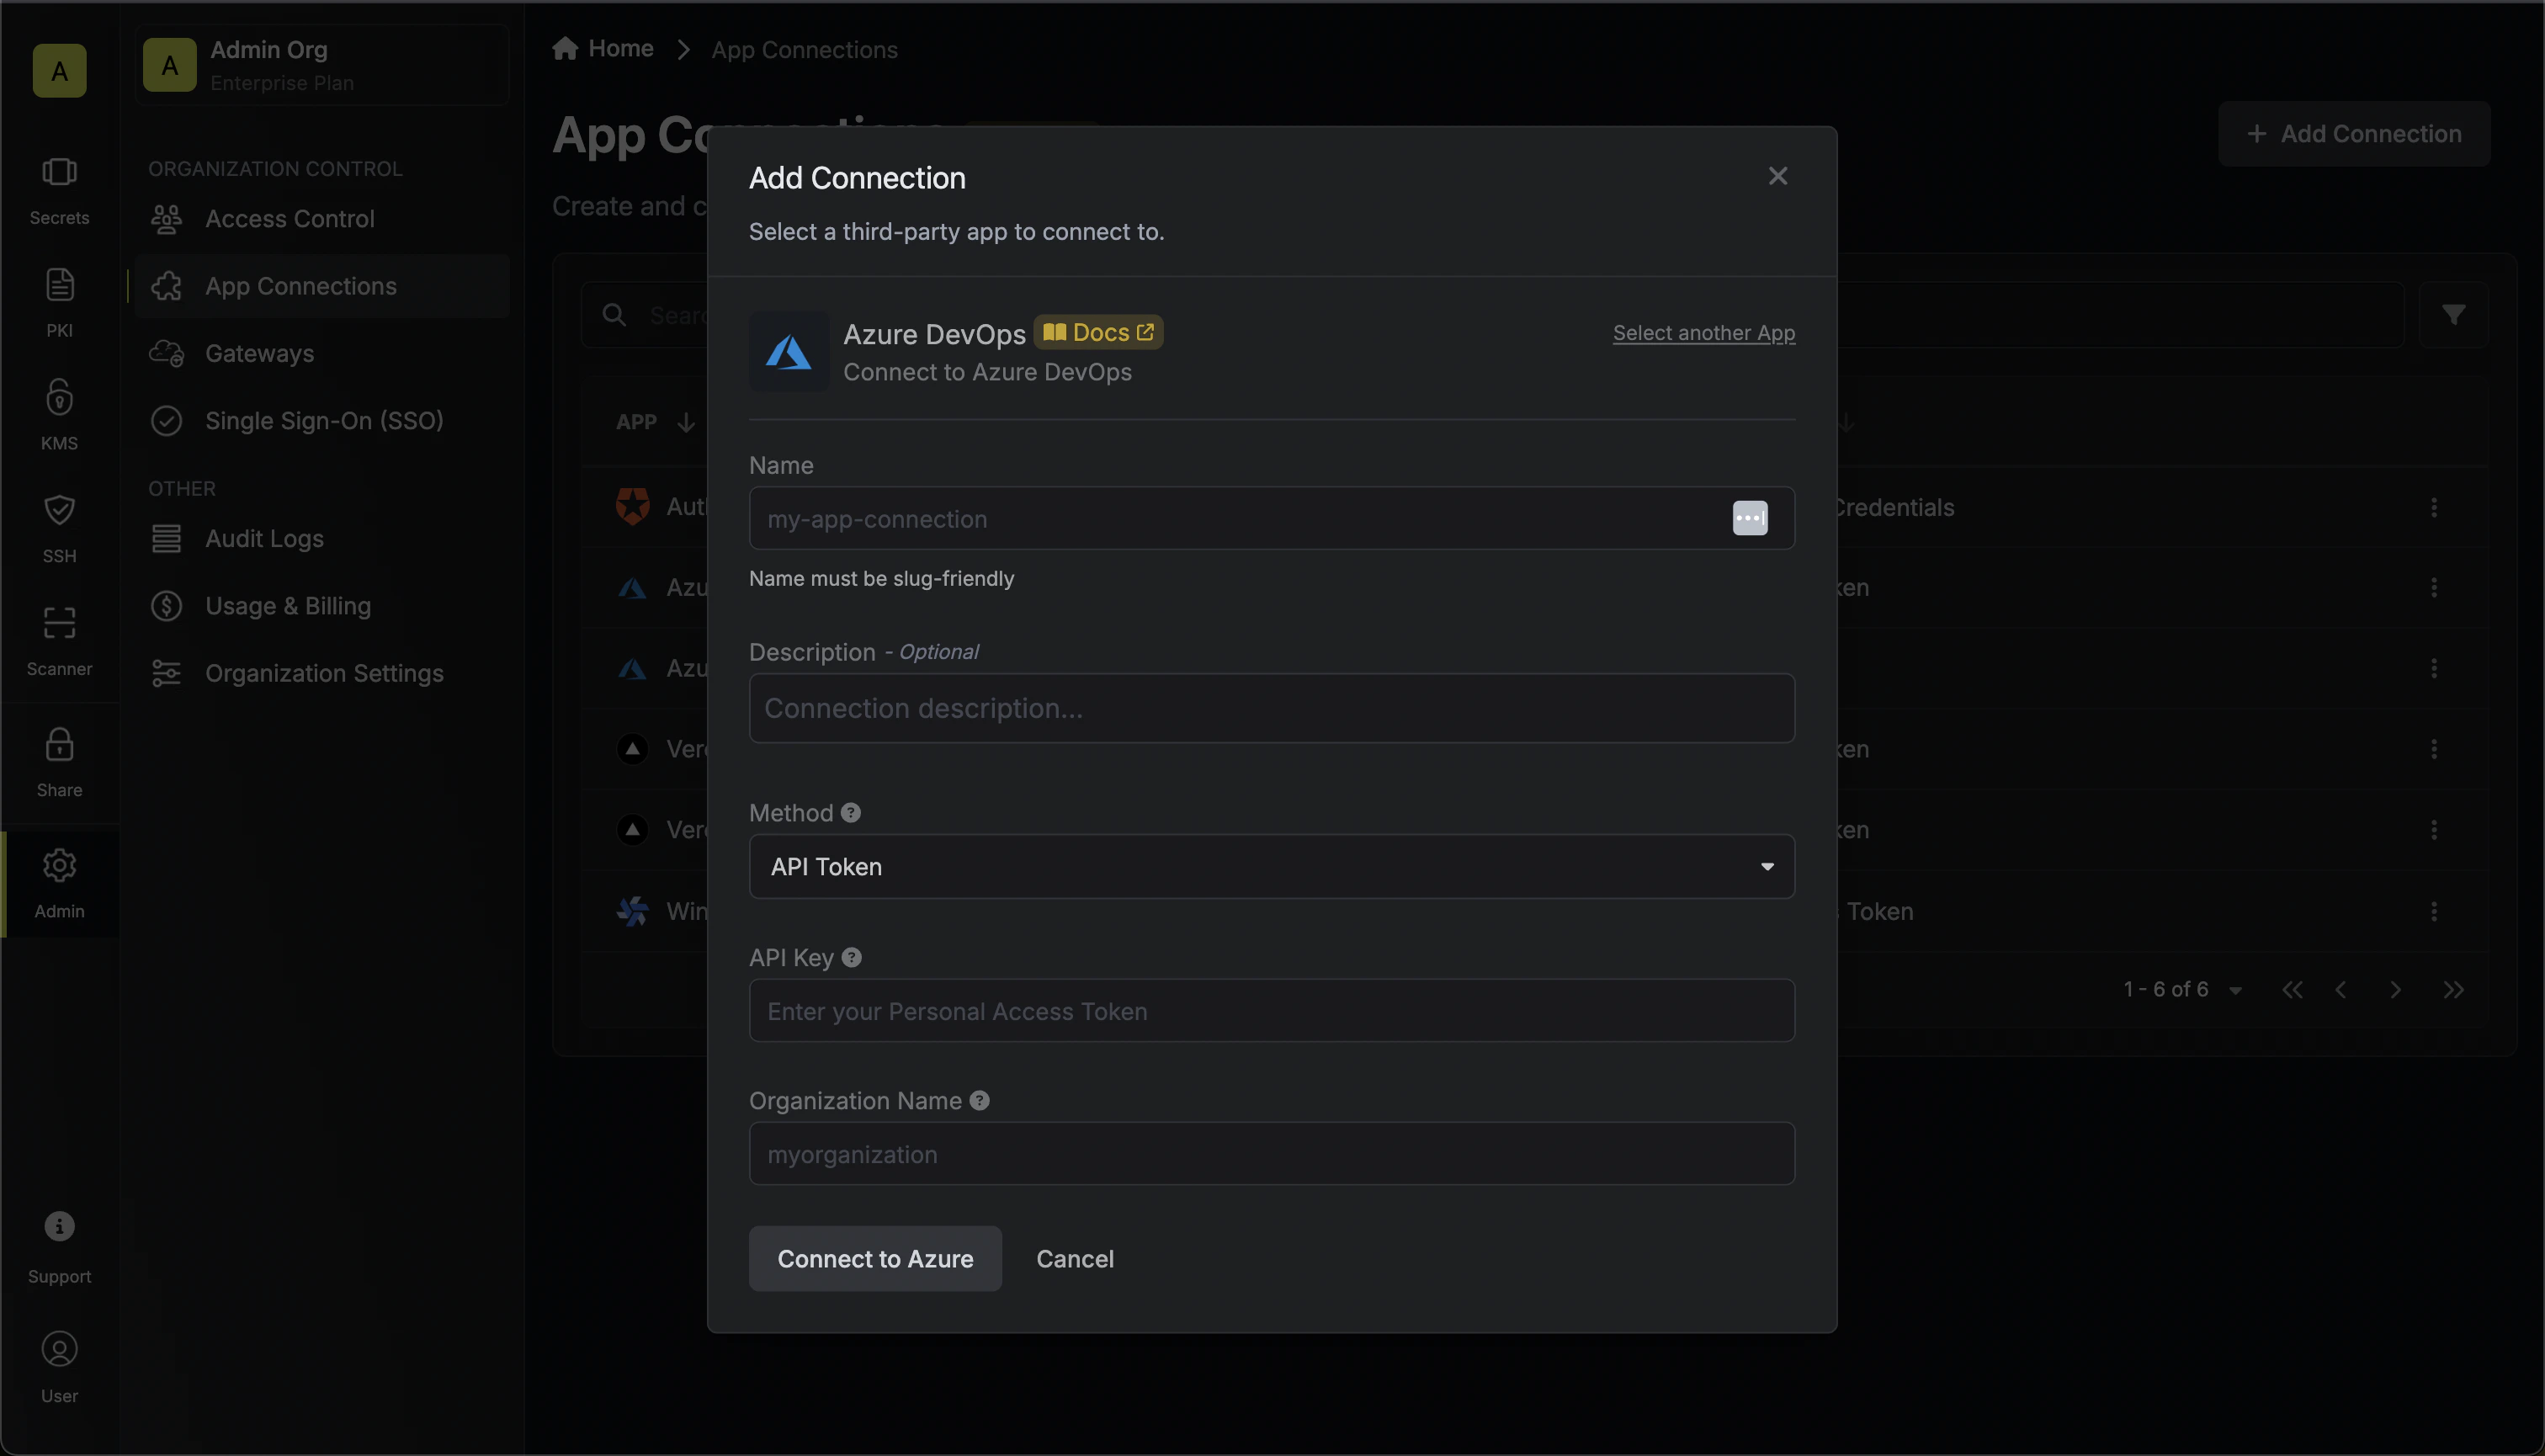
Task: Click the Connect to Azure button
Action: pos(875,1258)
